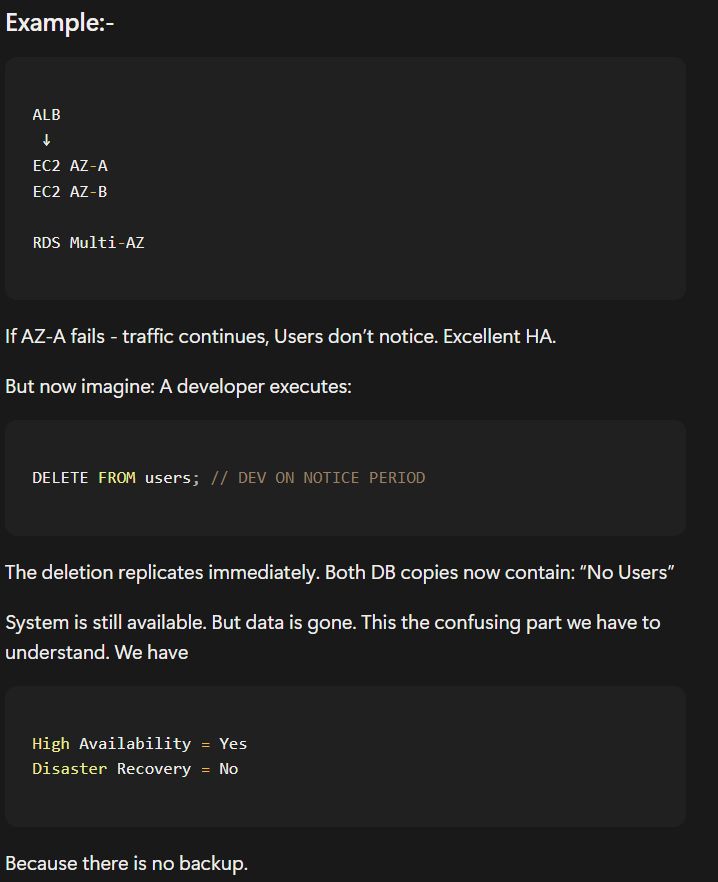Click 'users;' in the SQL statement
The height and width of the screenshot is (882, 718).
(172, 478)
